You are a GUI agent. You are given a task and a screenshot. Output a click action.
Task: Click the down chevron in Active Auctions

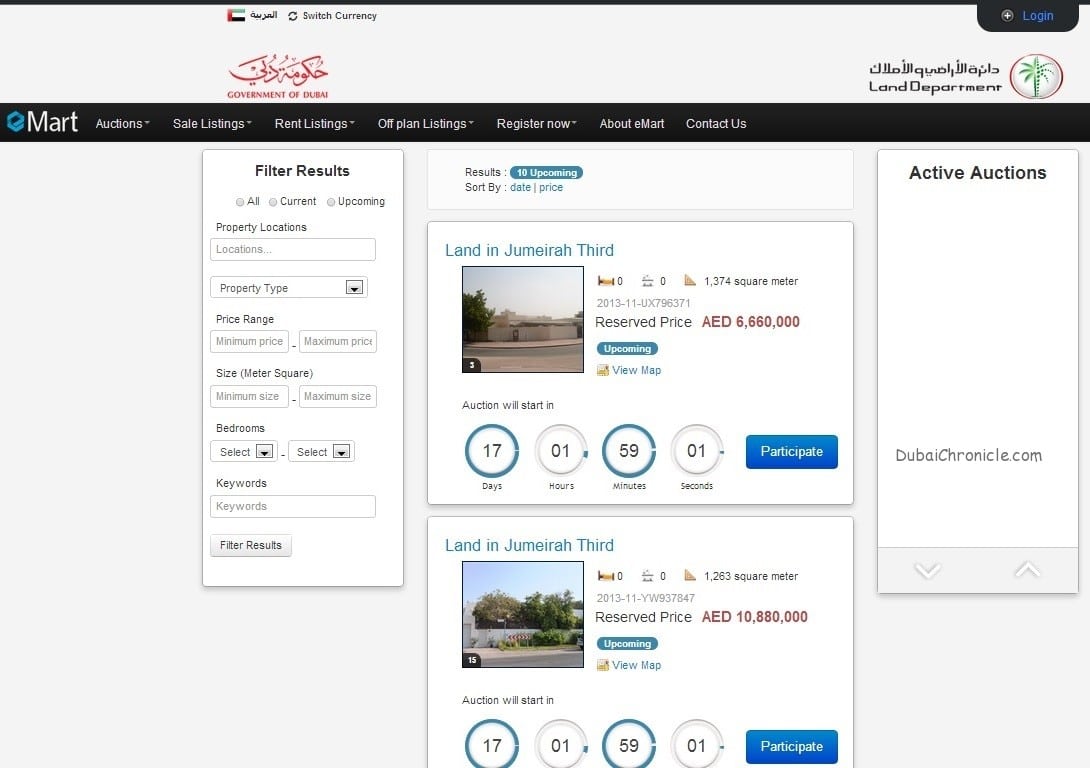pyautogui.click(x=927, y=571)
